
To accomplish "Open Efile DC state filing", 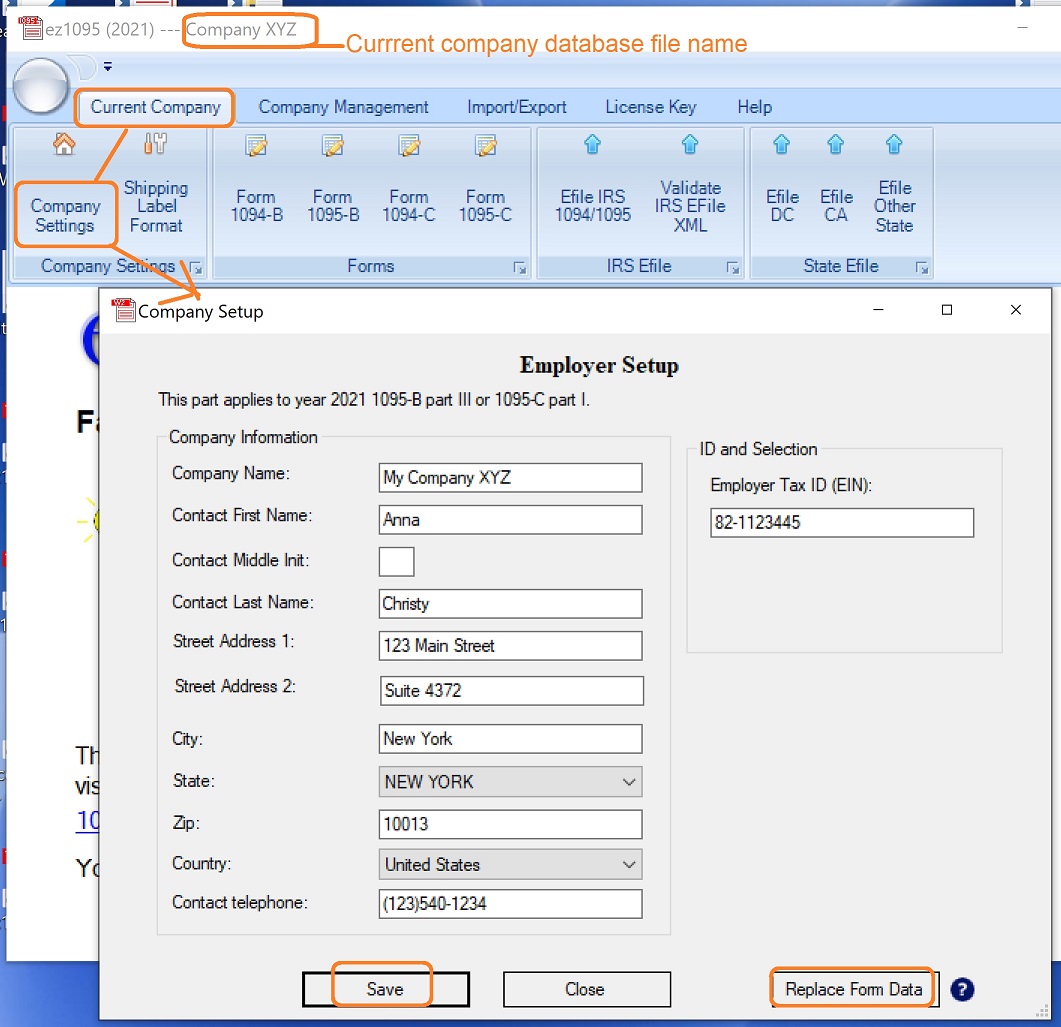I will (x=781, y=190).
